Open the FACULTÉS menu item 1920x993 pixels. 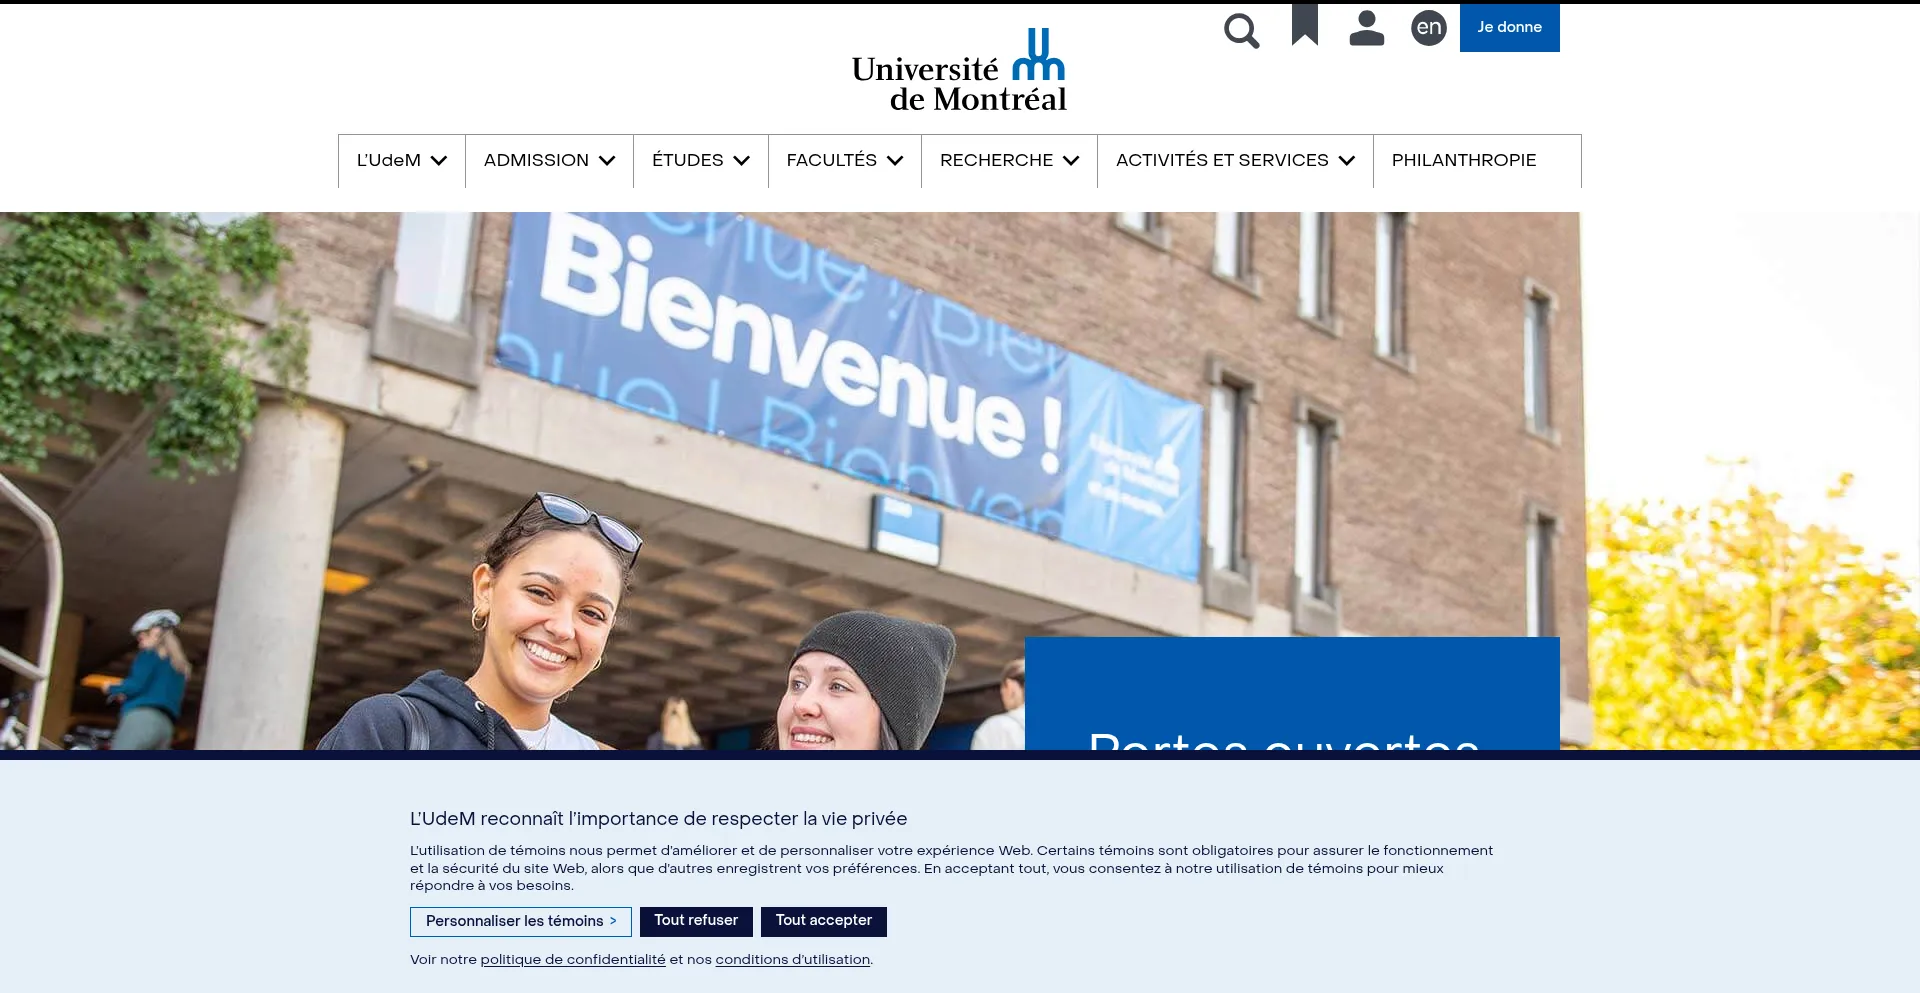[x=832, y=161]
